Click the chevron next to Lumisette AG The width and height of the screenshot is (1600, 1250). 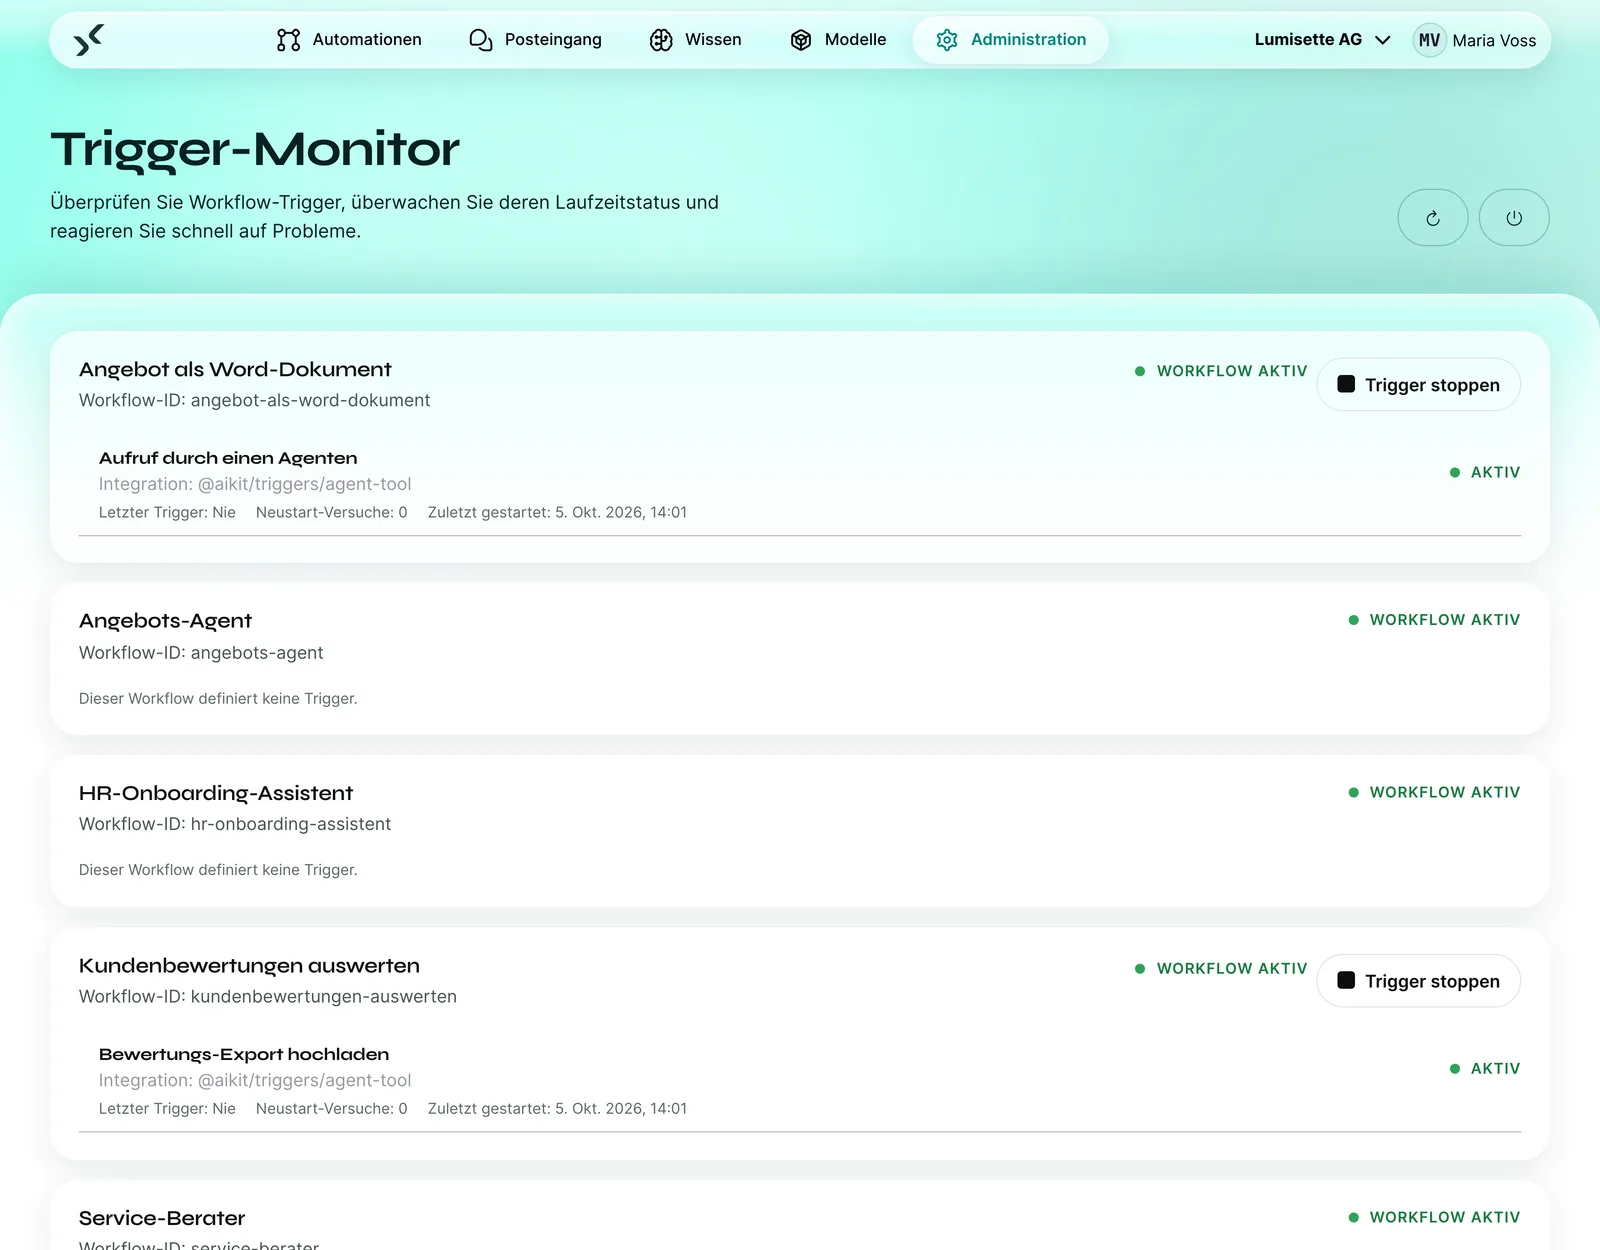[1383, 40]
